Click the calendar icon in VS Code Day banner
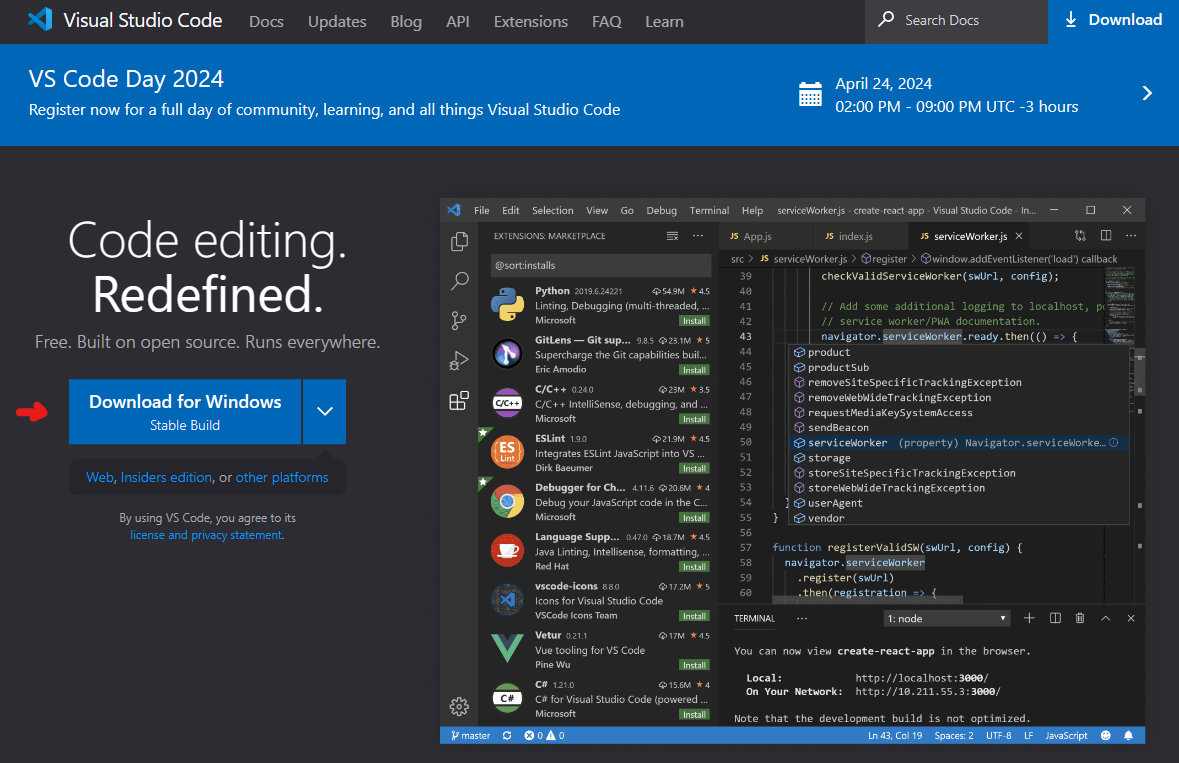This screenshot has width=1179, height=763. (x=810, y=94)
